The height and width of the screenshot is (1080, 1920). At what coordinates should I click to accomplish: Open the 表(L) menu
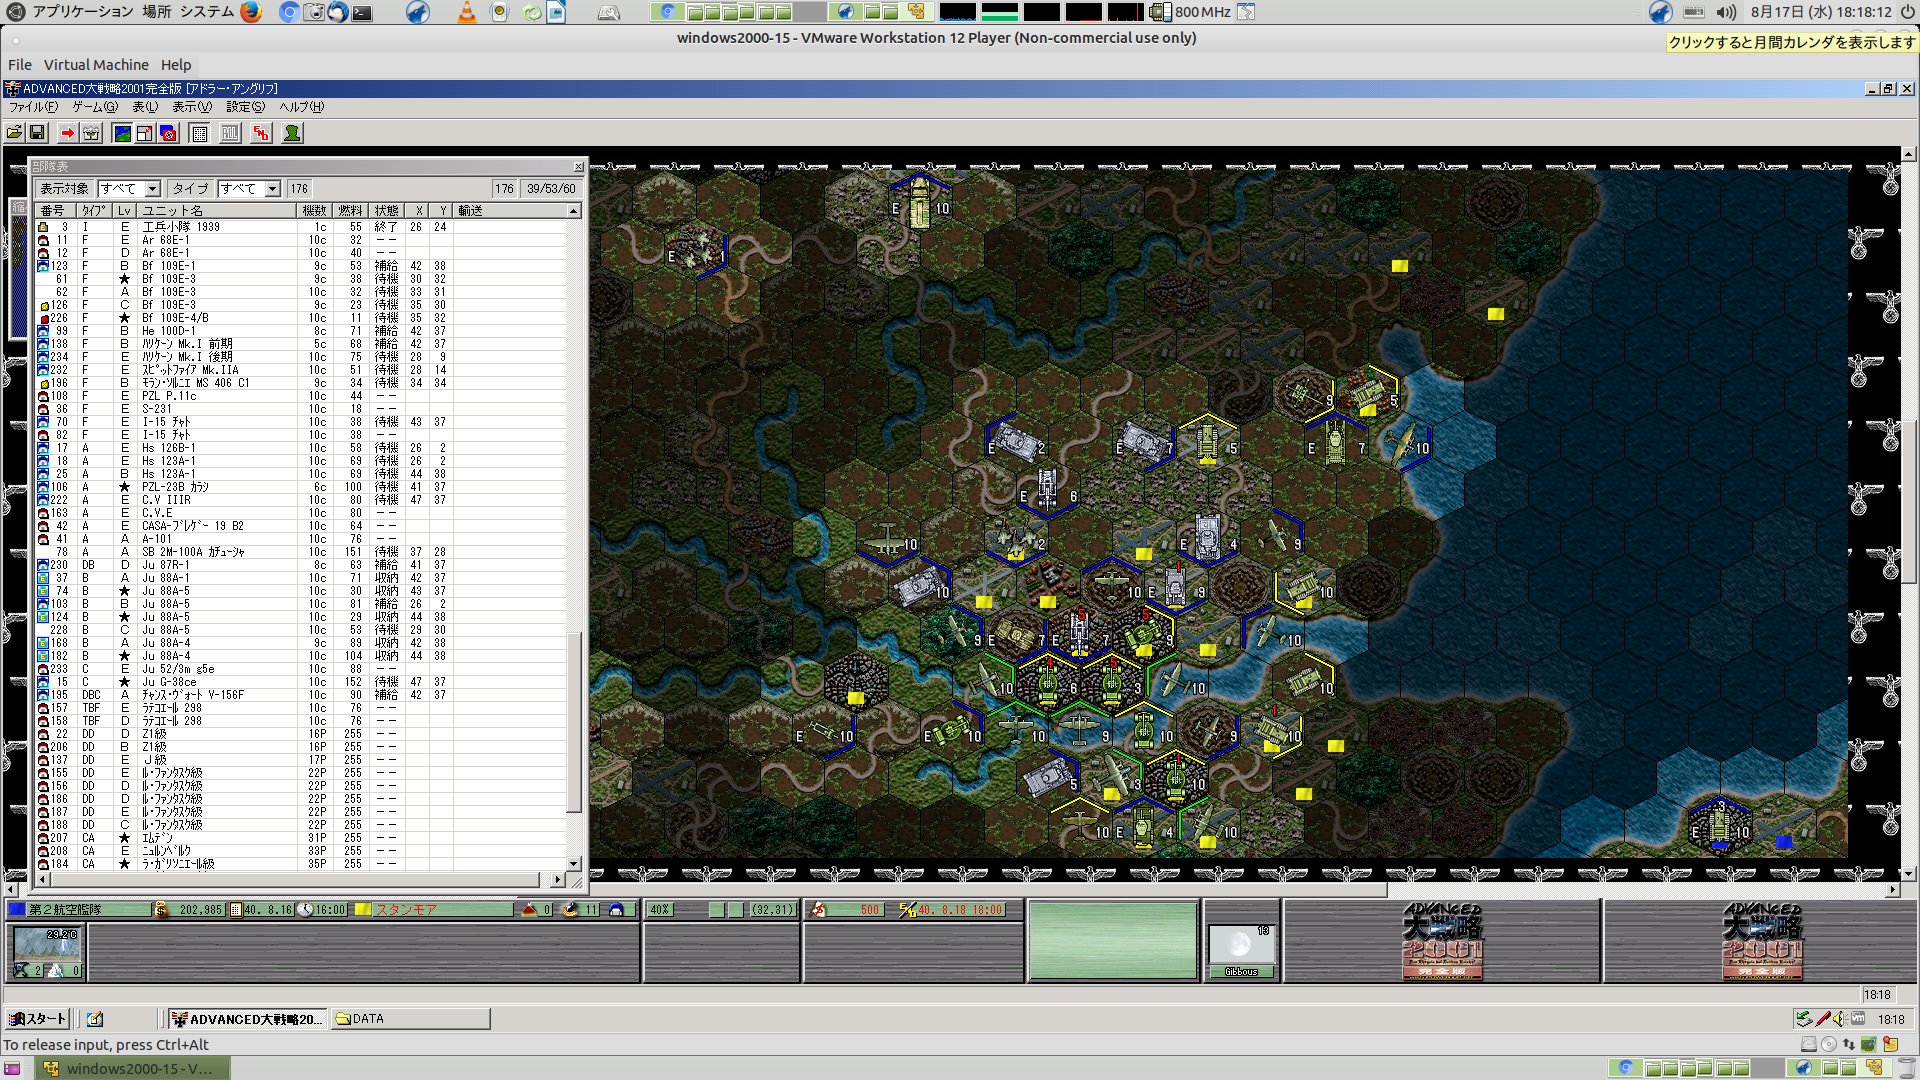145,107
